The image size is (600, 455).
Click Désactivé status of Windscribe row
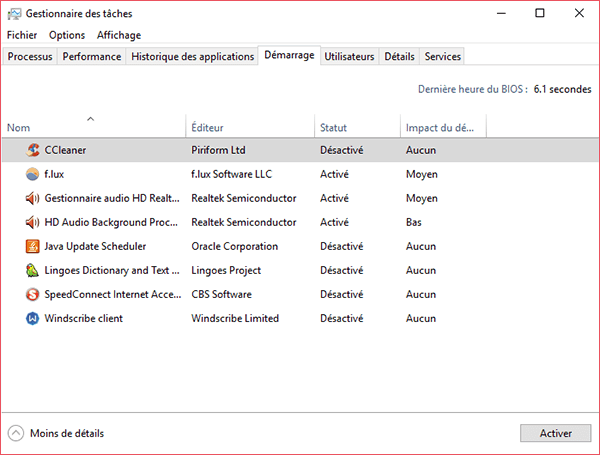[342, 318]
